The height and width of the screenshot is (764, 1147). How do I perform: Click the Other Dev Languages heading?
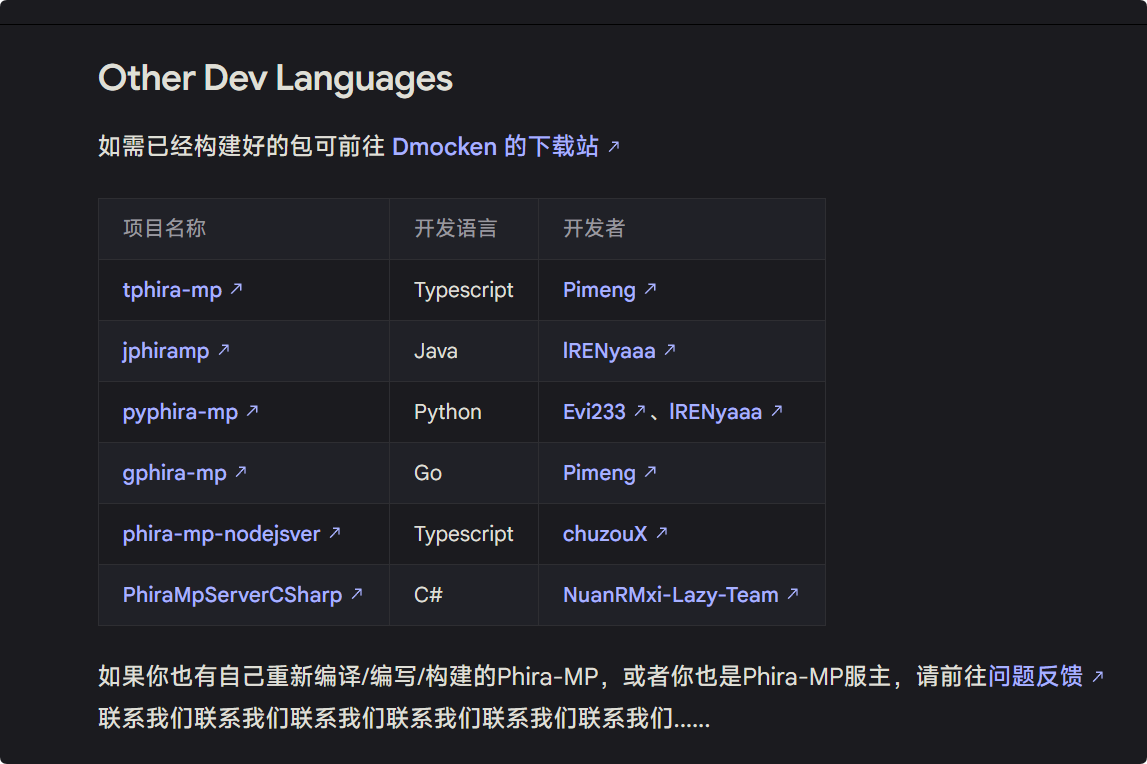275,78
